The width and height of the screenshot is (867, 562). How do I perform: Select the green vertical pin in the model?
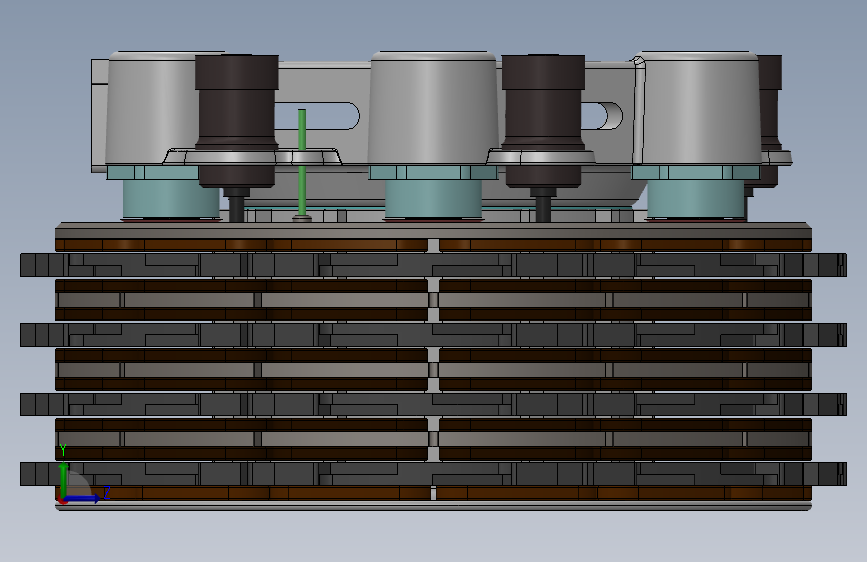[302, 164]
